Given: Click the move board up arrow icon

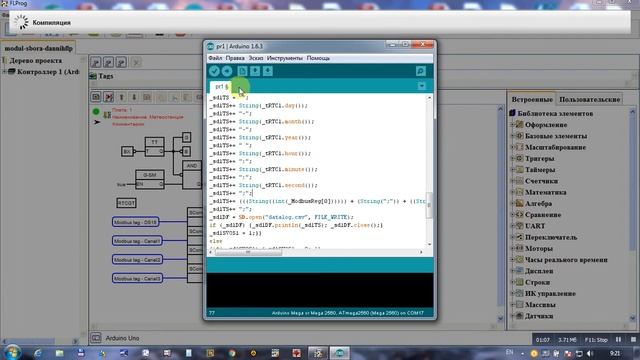Looking at the screenshot, I should (121, 97).
